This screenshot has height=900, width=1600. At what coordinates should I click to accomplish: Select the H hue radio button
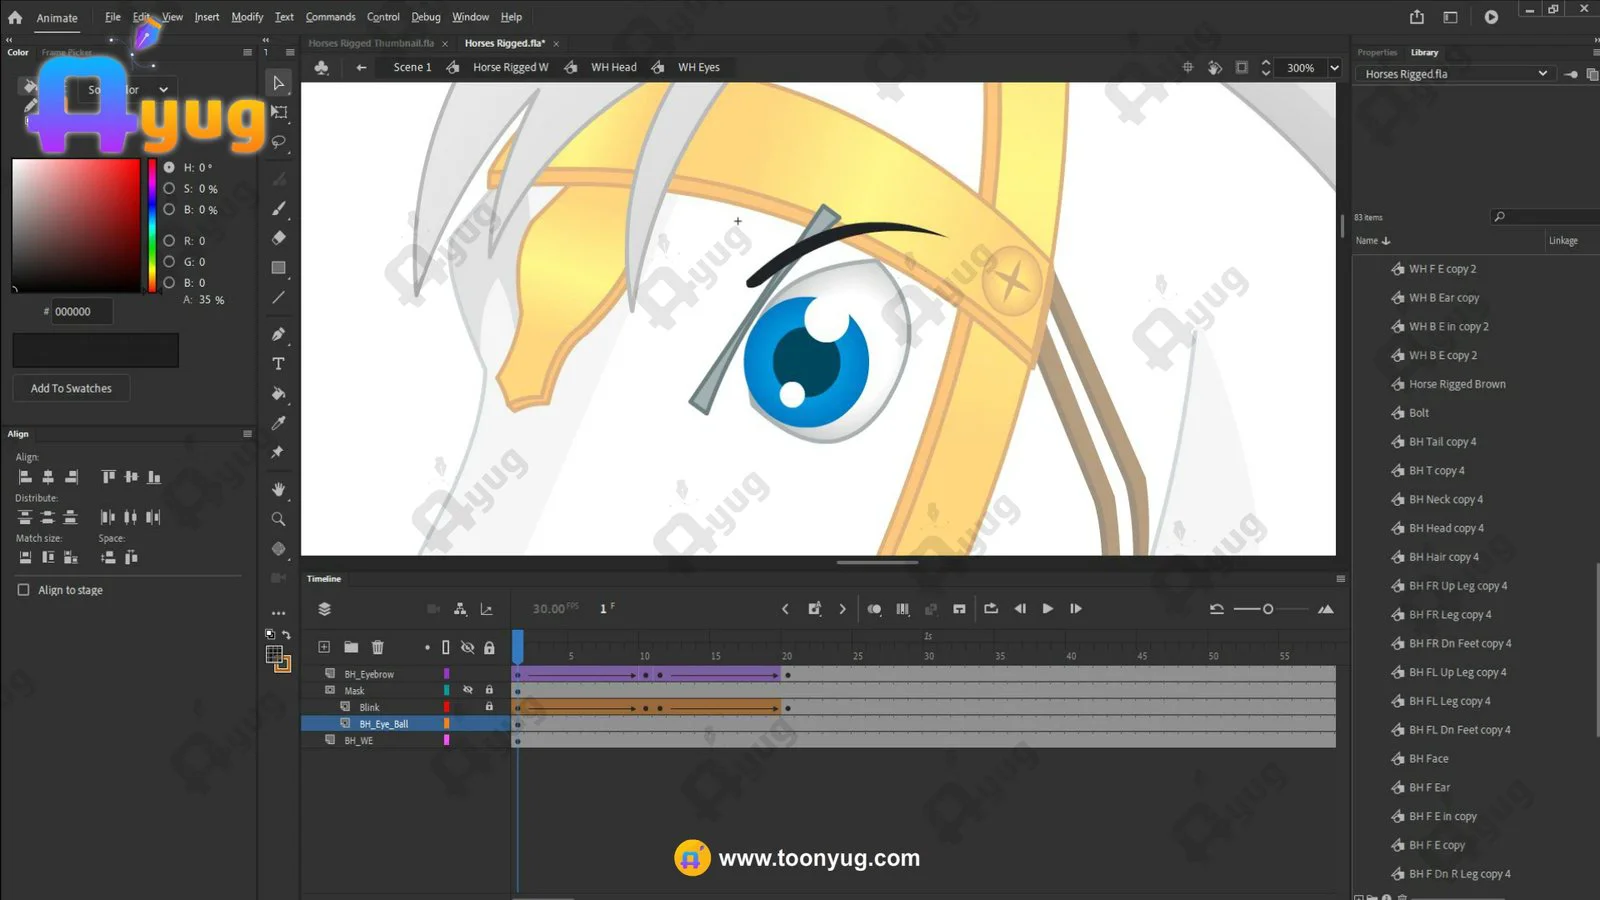[169, 168]
